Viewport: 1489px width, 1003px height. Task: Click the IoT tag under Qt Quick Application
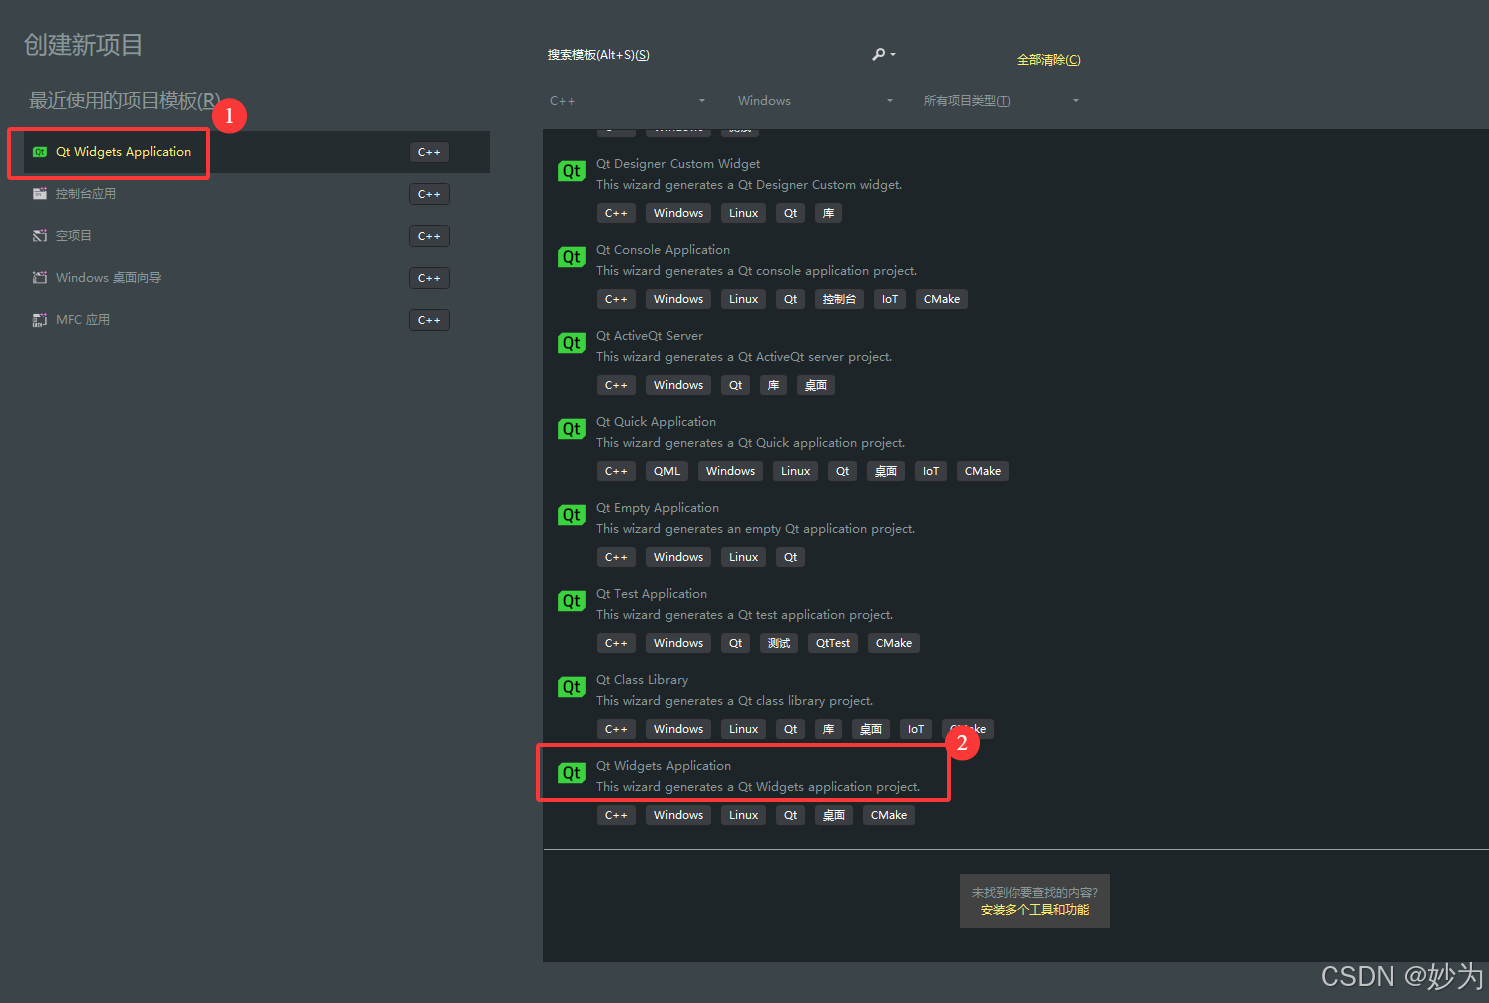click(931, 471)
